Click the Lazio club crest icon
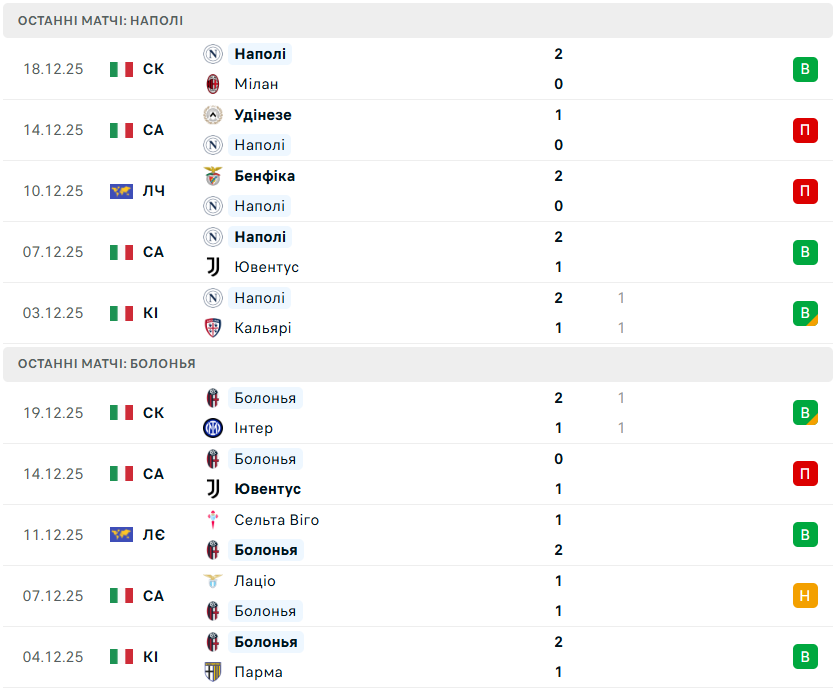This screenshot has width=837, height=690. point(213,581)
